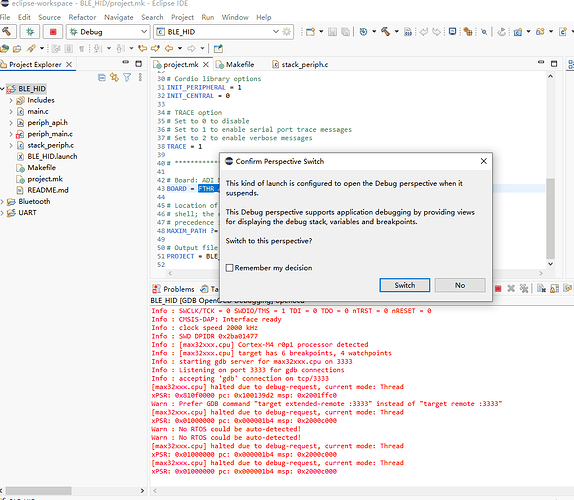Image resolution: width=574 pixels, height=500 pixels.
Task: Edit launch configuration with the gear icon
Action: pos(287,32)
